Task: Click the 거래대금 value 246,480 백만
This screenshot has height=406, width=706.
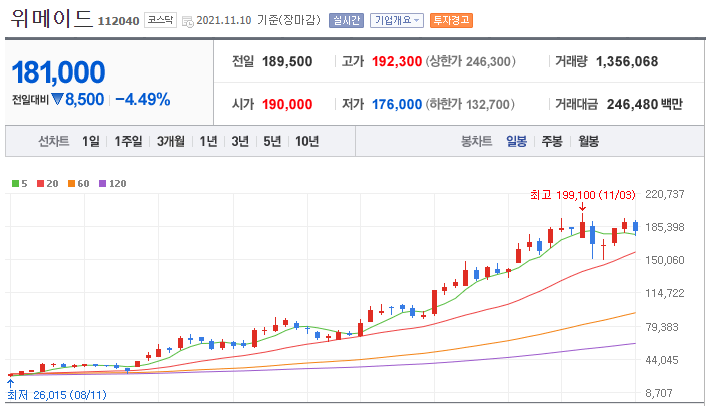Action: pos(644,104)
